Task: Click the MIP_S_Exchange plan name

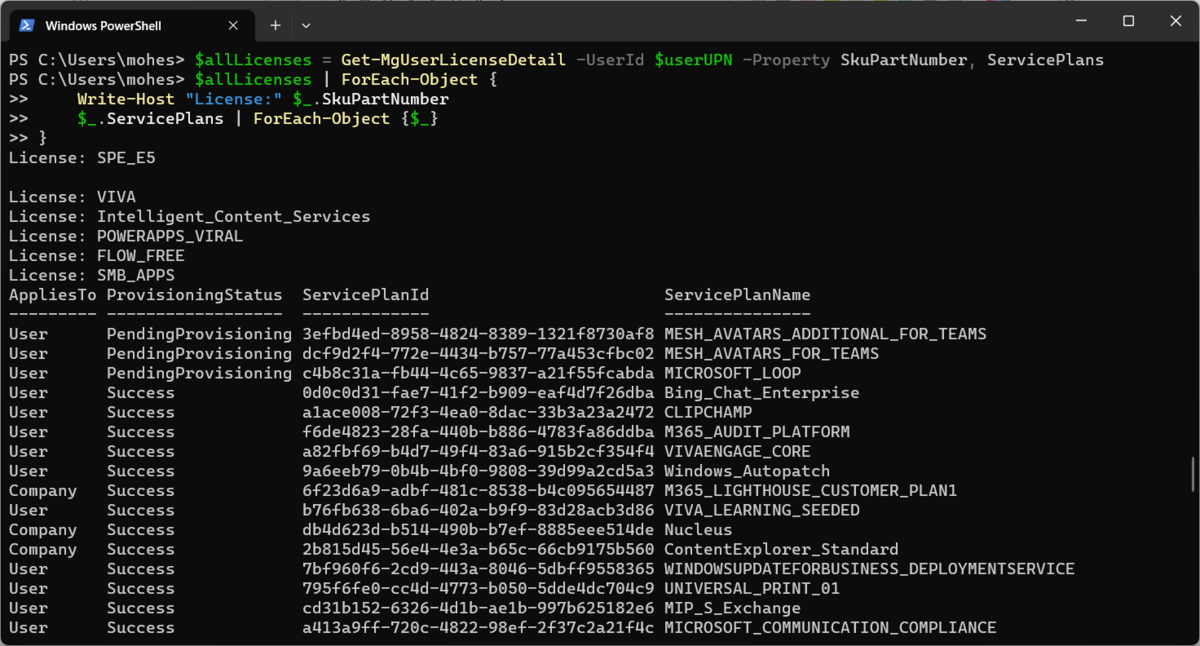Action: [732, 608]
